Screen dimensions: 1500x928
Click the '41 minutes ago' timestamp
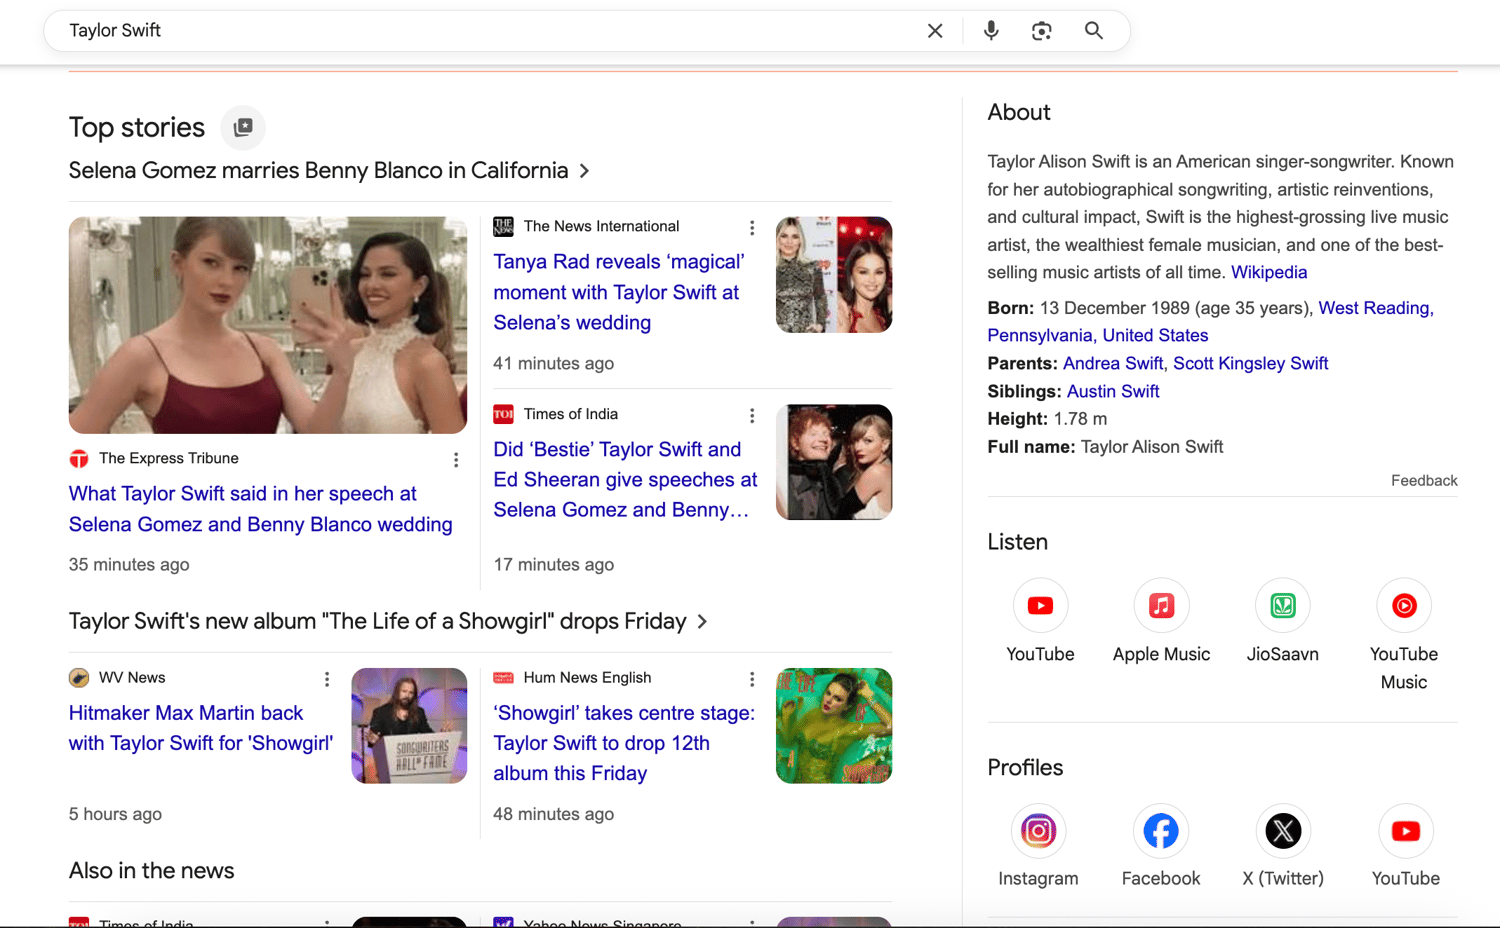click(x=553, y=364)
